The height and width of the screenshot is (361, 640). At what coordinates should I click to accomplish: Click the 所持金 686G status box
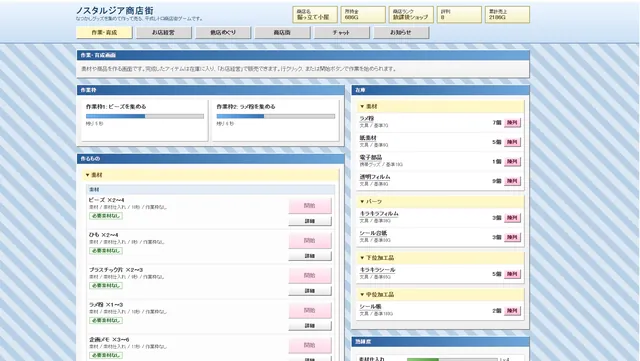tap(363, 15)
